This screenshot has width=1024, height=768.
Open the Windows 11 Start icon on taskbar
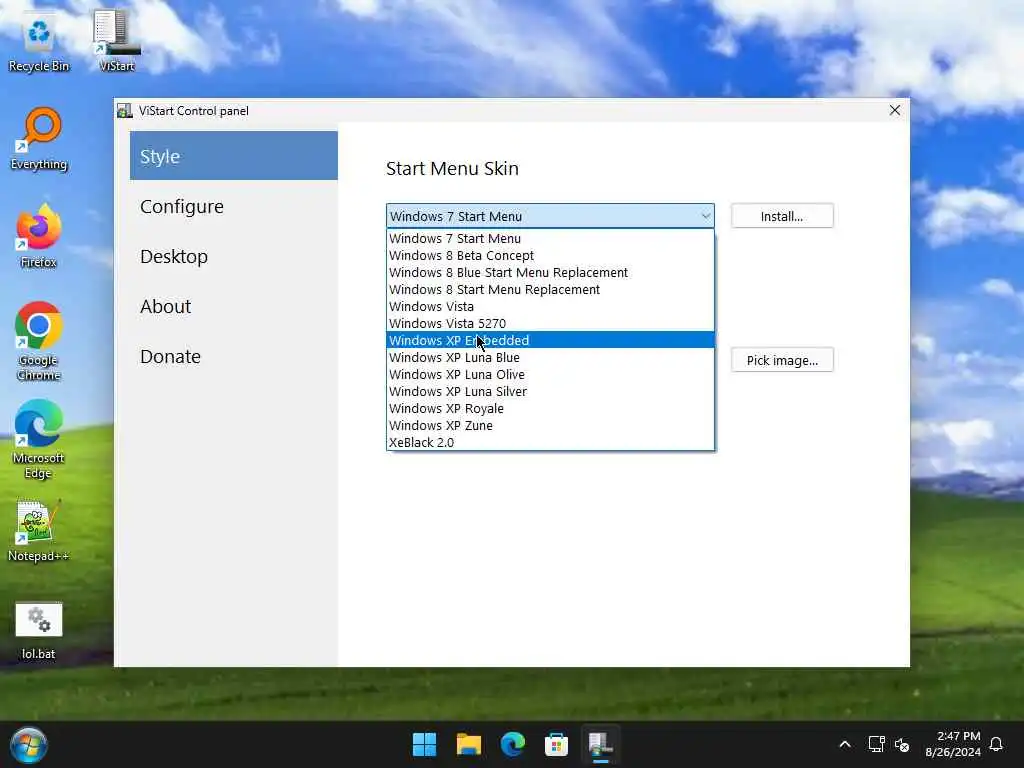point(424,744)
